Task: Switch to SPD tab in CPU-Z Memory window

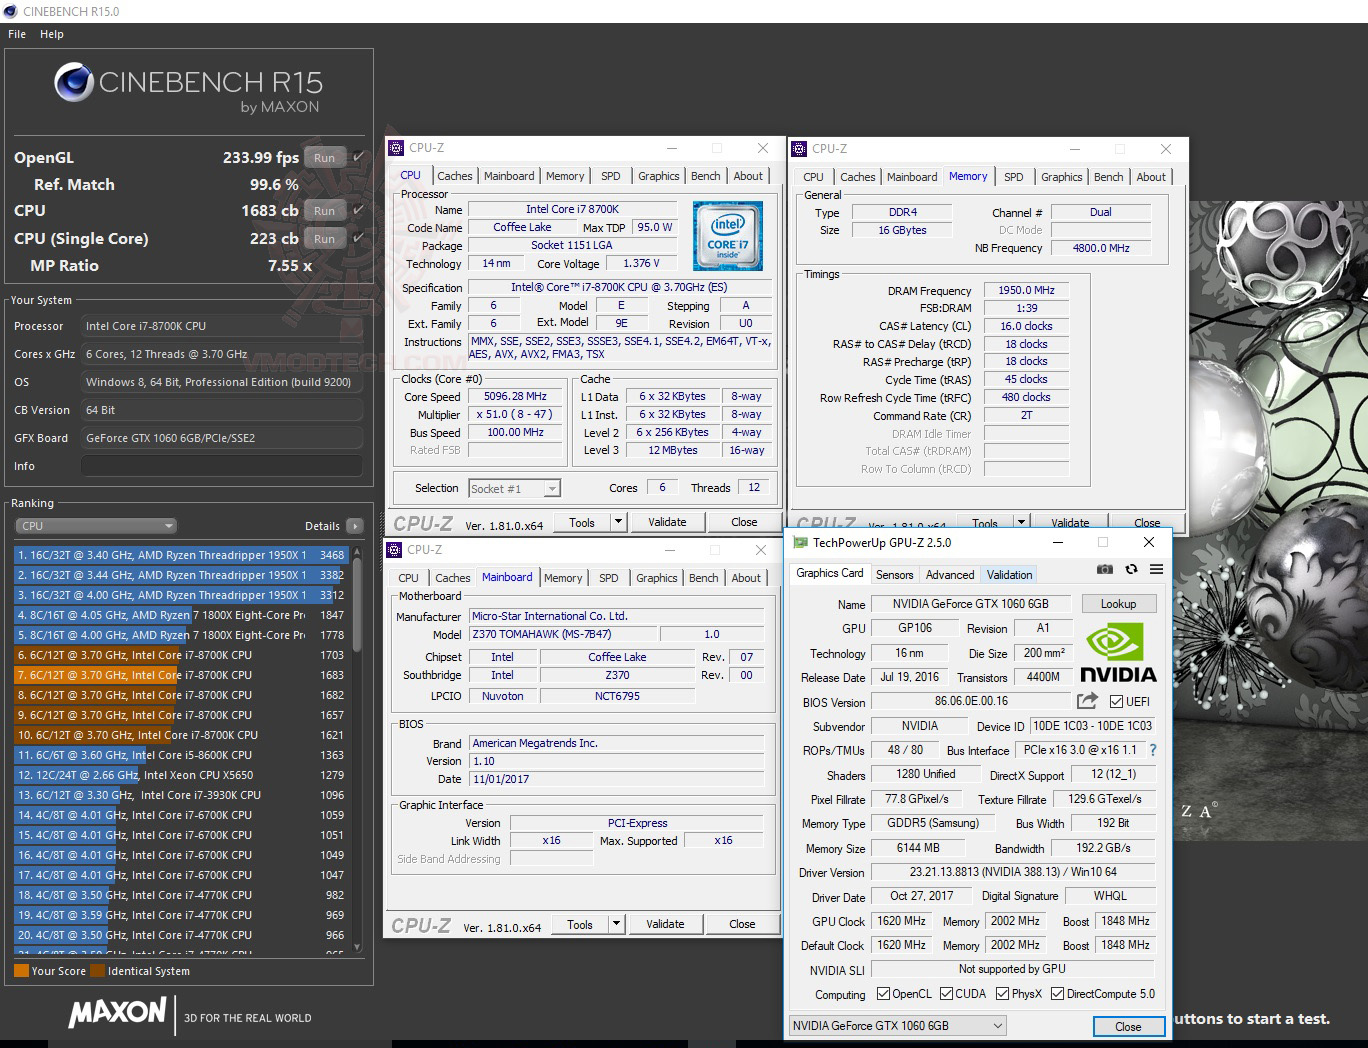Action: tap(1013, 177)
